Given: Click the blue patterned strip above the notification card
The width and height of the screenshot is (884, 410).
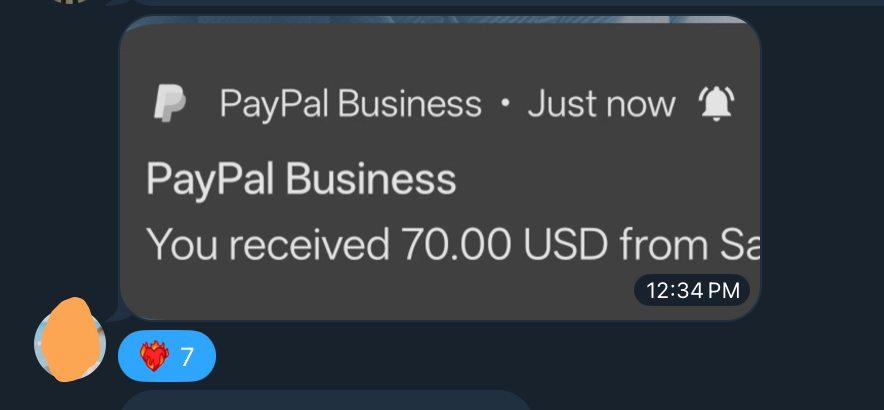Looking at the screenshot, I should [x=440, y=20].
